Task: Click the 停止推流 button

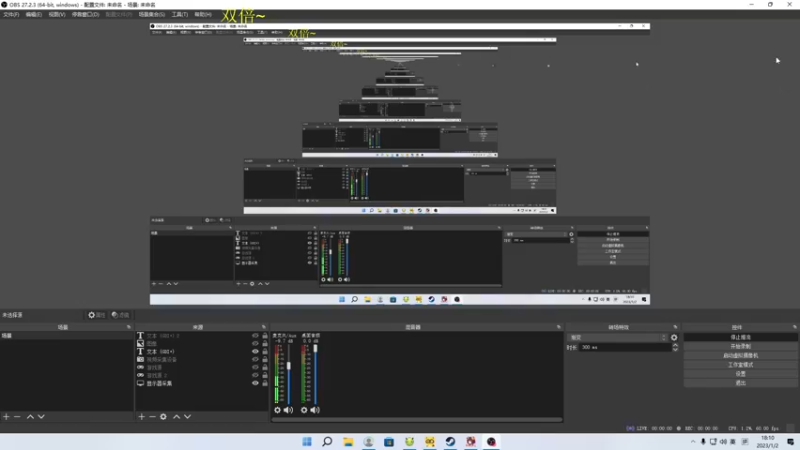Action: (x=740, y=337)
